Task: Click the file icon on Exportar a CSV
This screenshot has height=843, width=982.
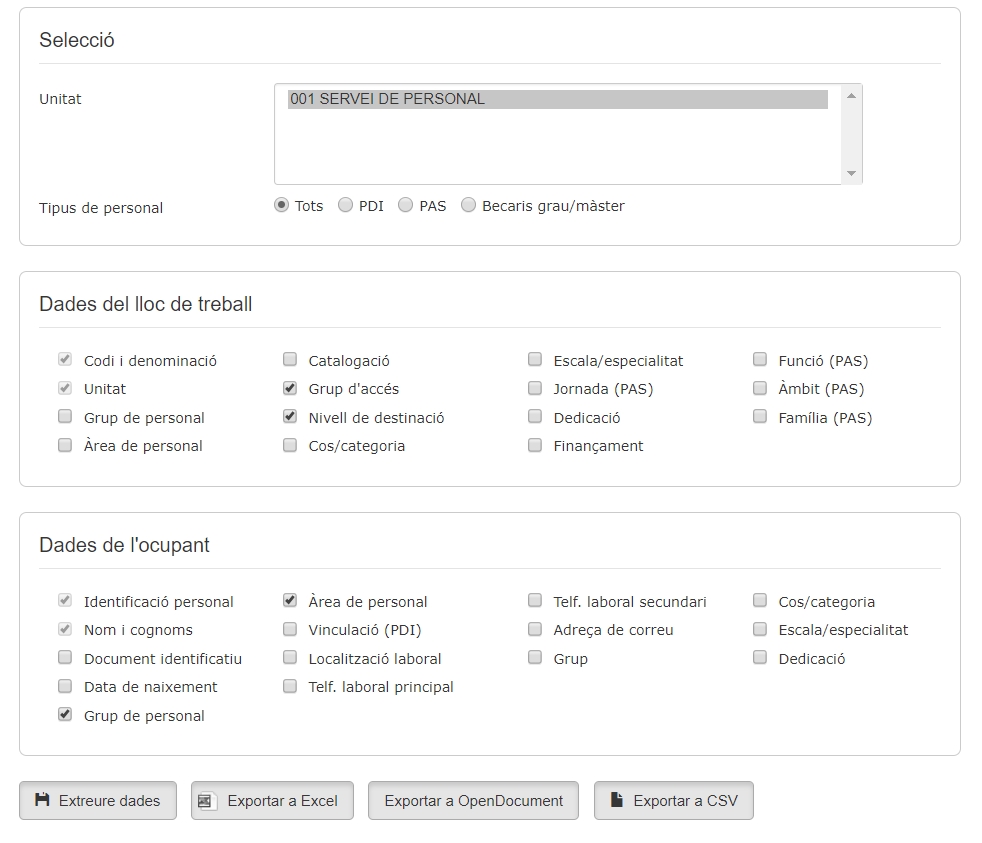Action: [x=617, y=800]
